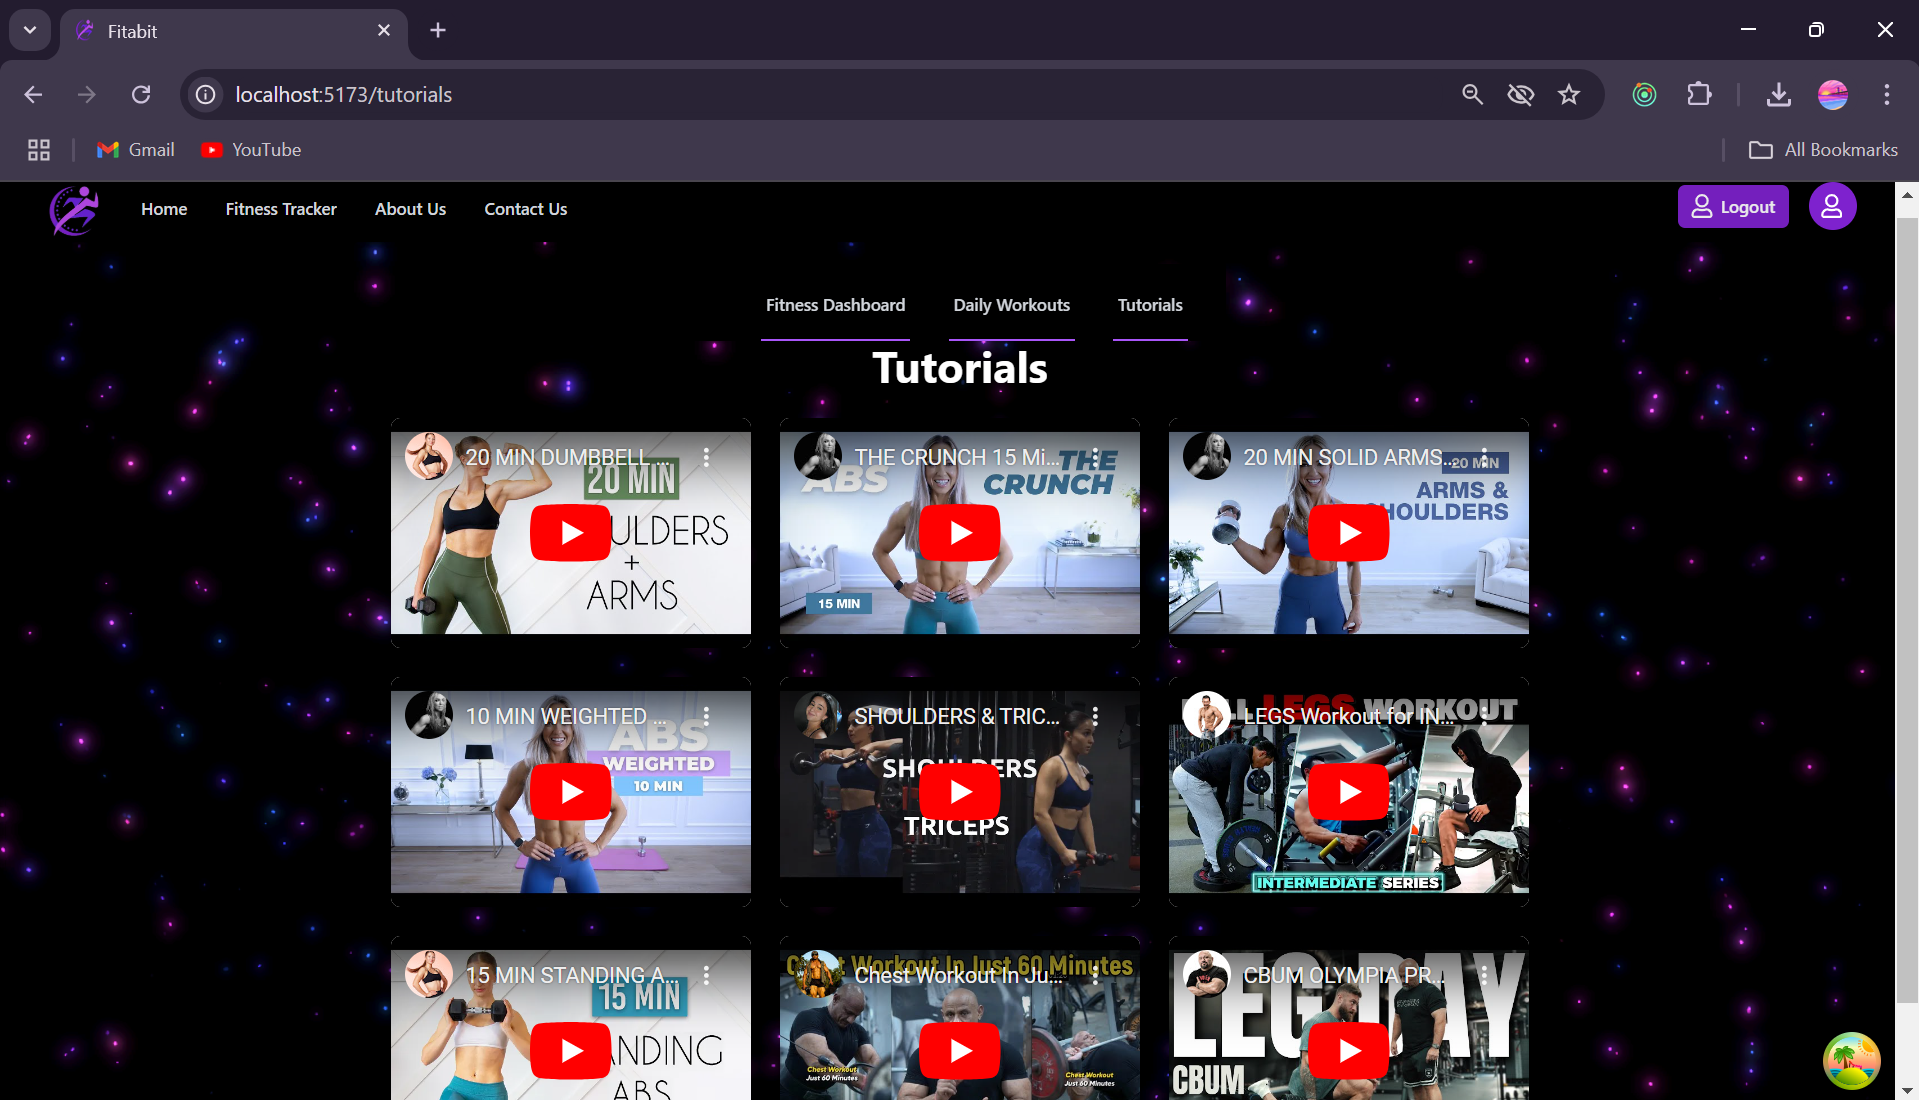
Task: Play the 10 MIN WEIGHTED abs video
Action: click(x=570, y=792)
